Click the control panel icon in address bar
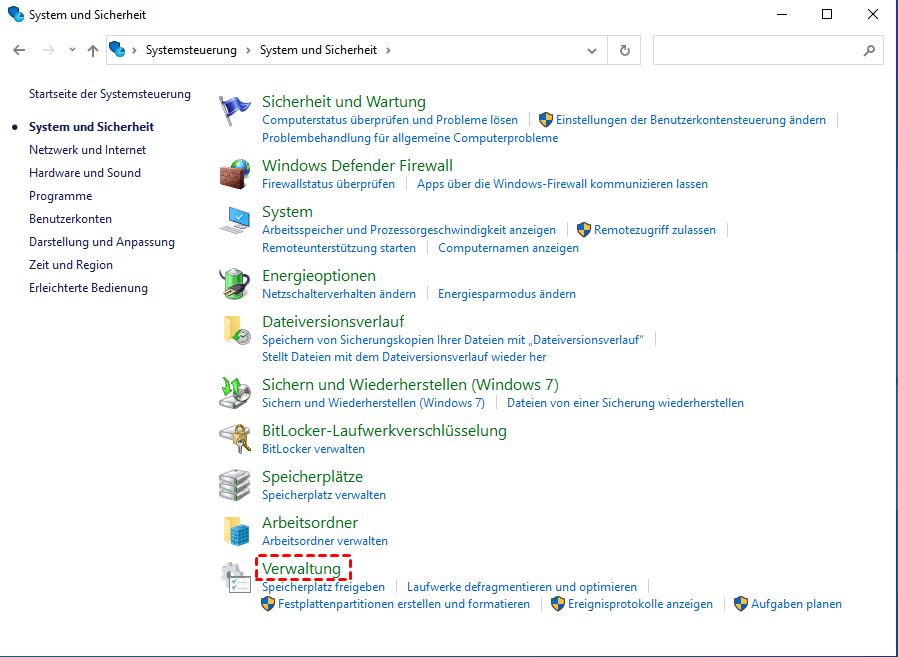 point(117,50)
